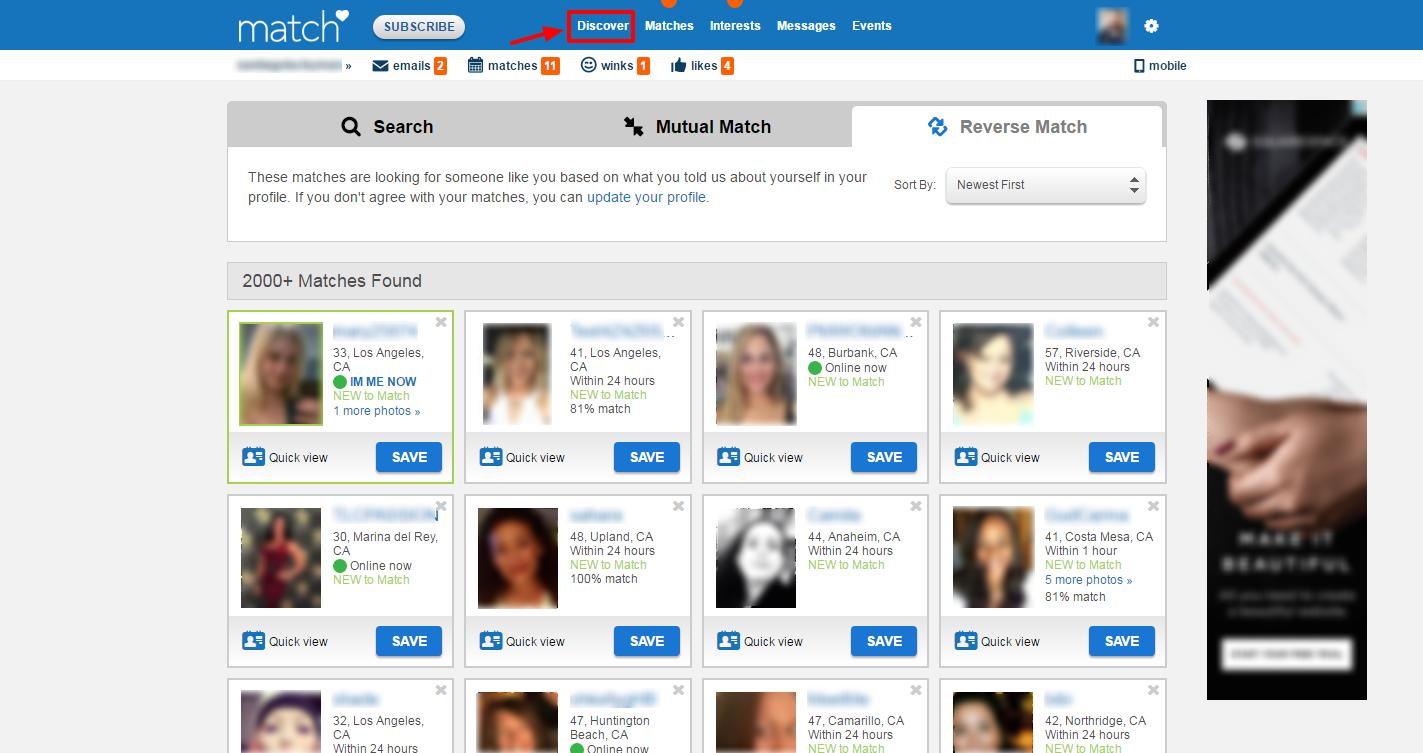The width and height of the screenshot is (1423, 753).
Task: Open Quick view for 44, Anaheim
Action: [760, 641]
